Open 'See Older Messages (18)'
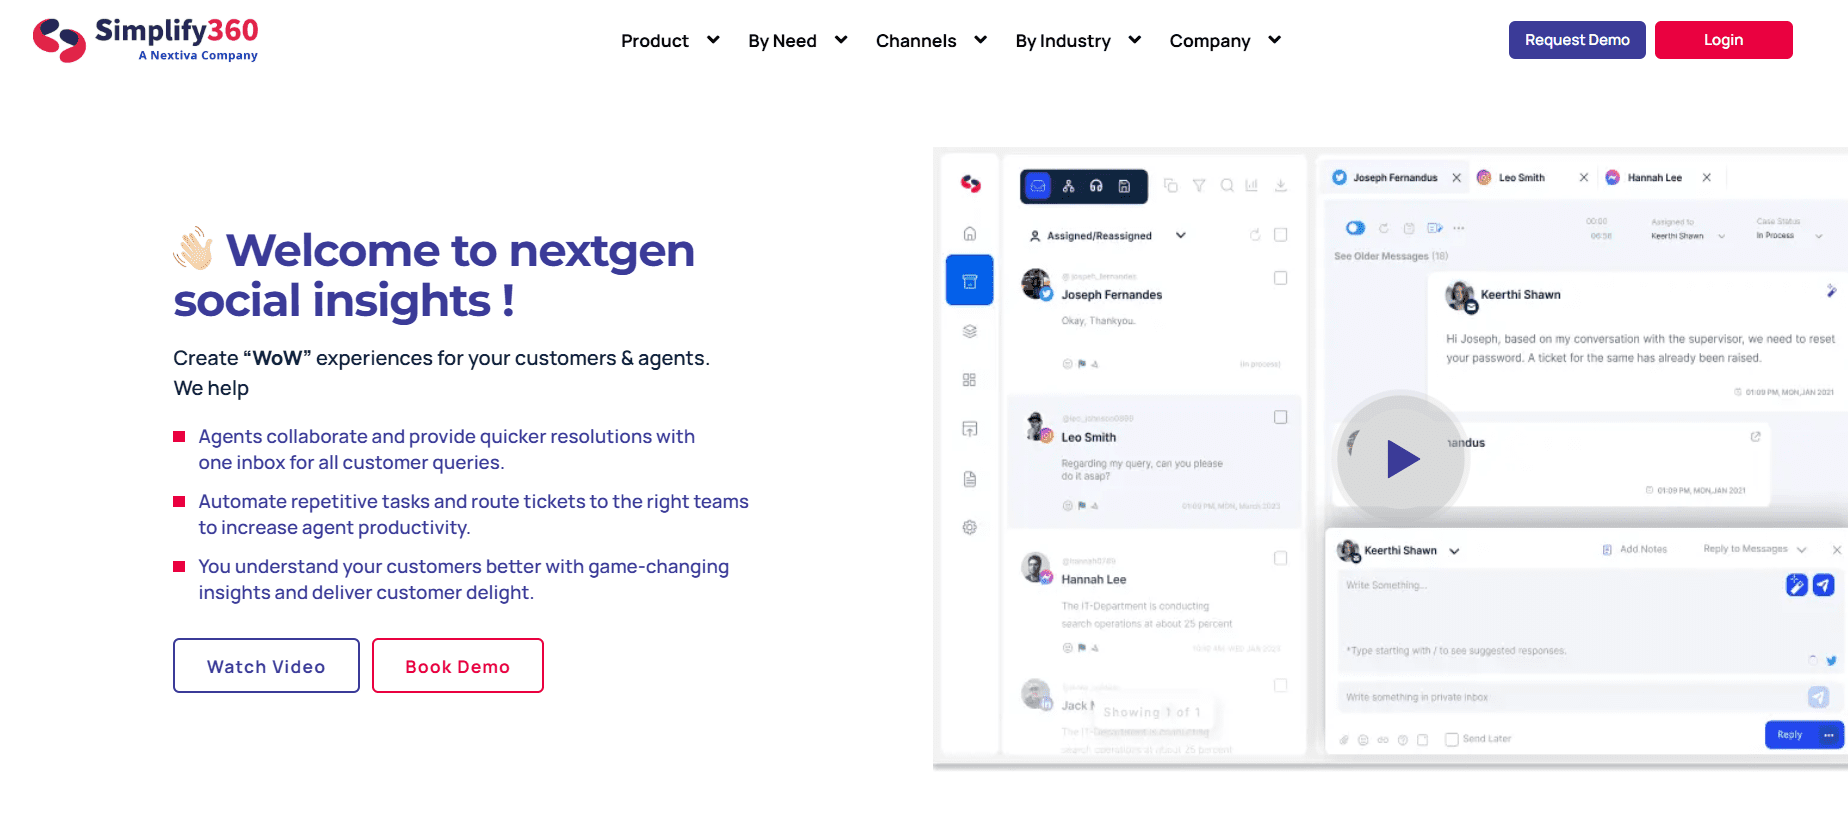Image resolution: width=1848 pixels, height=830 pixels. coord(1391,256)
